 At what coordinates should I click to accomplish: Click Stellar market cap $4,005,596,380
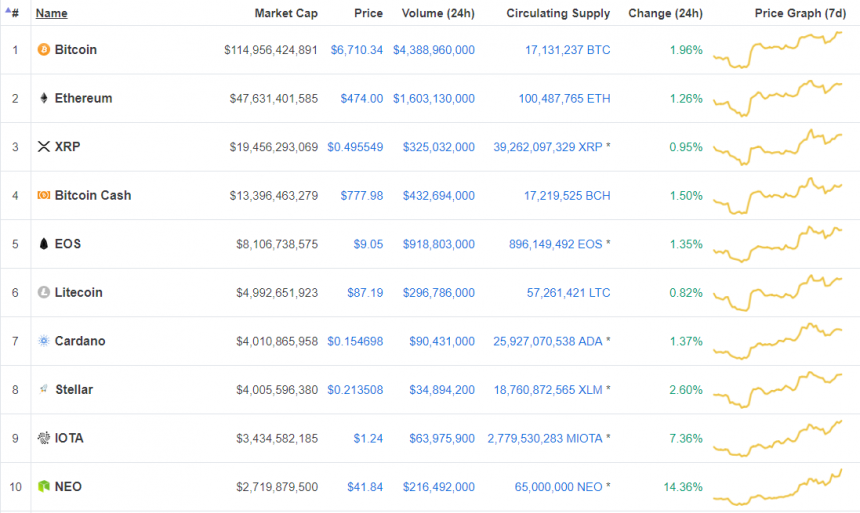click(277, 390)
